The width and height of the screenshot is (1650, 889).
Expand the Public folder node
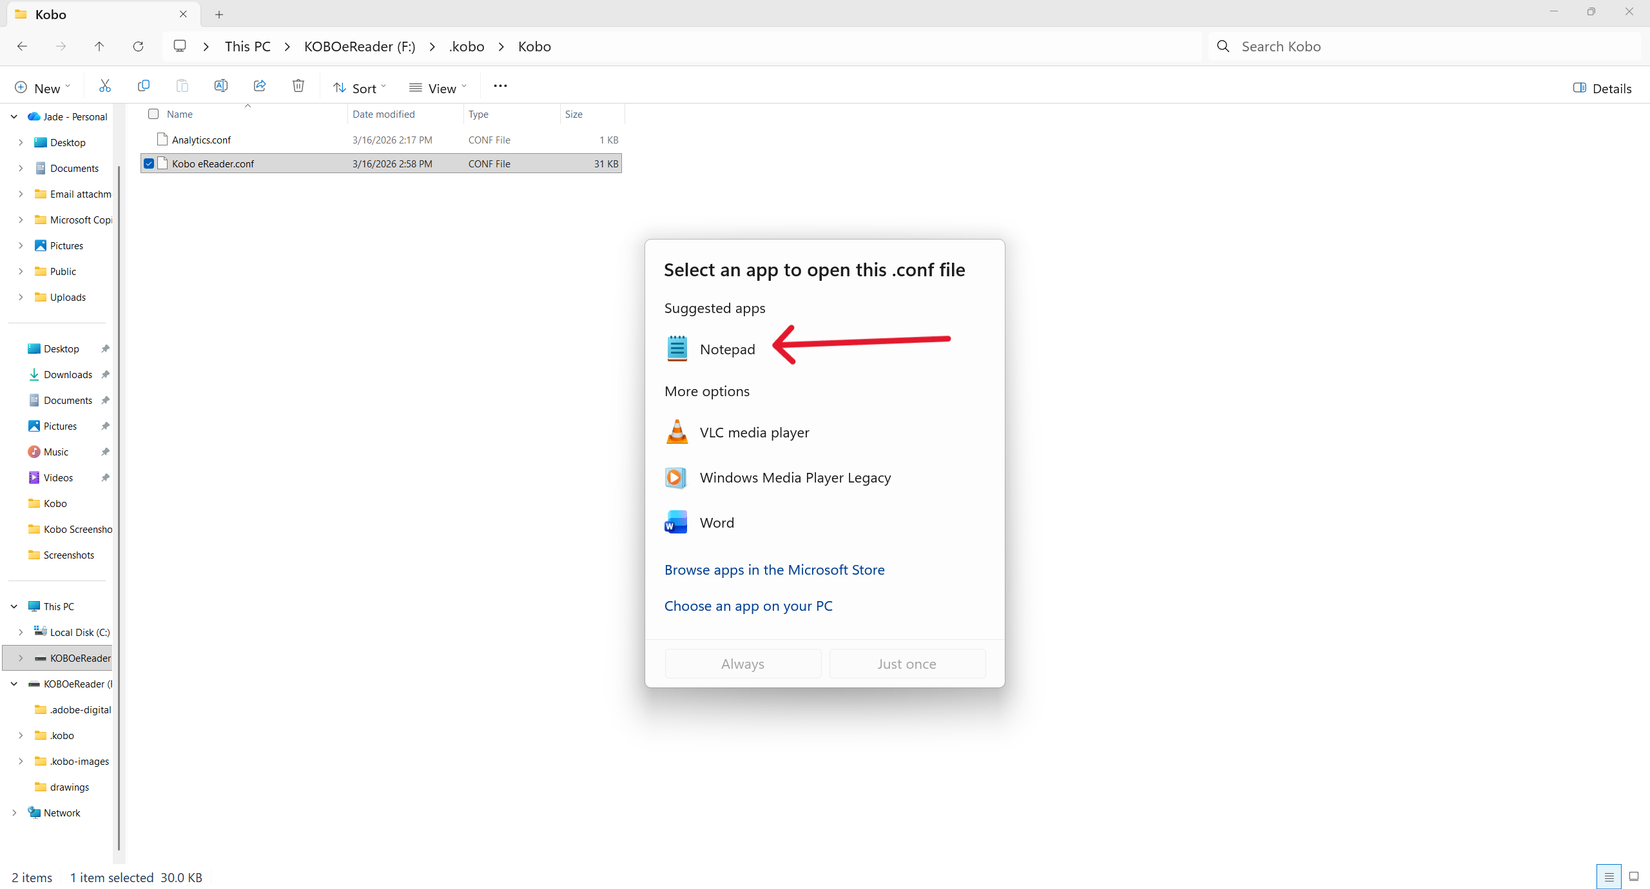[20, 271]
